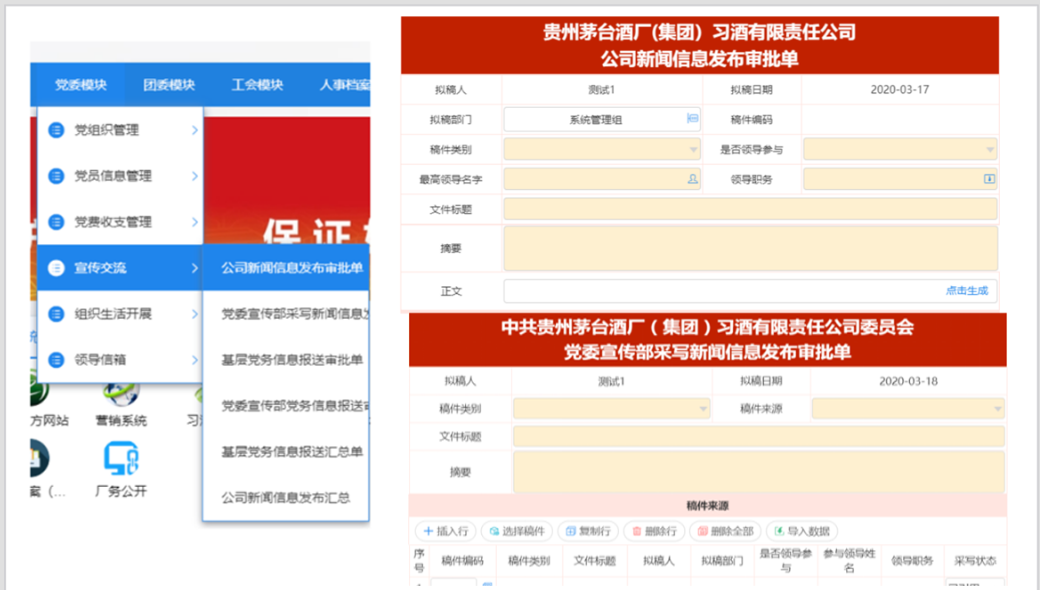The image size is (1040, 590).
Task: Click the 领导职务 column header
Action: coord(912,561)
